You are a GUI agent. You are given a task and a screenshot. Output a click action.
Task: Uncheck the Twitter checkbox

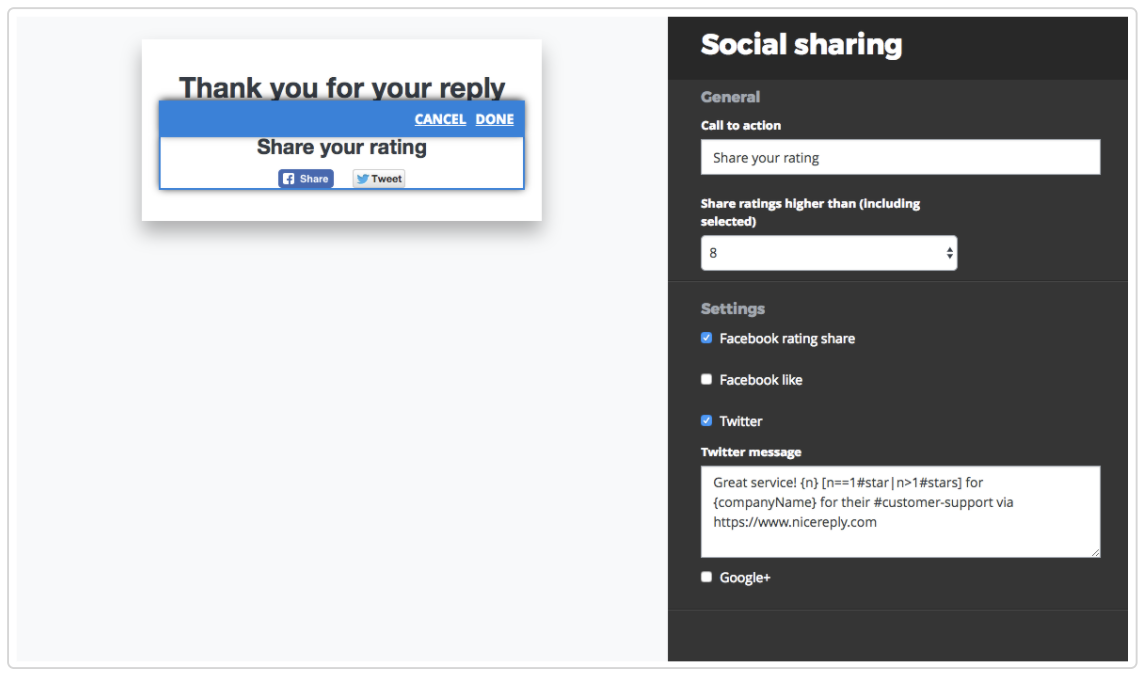[707, 421]
